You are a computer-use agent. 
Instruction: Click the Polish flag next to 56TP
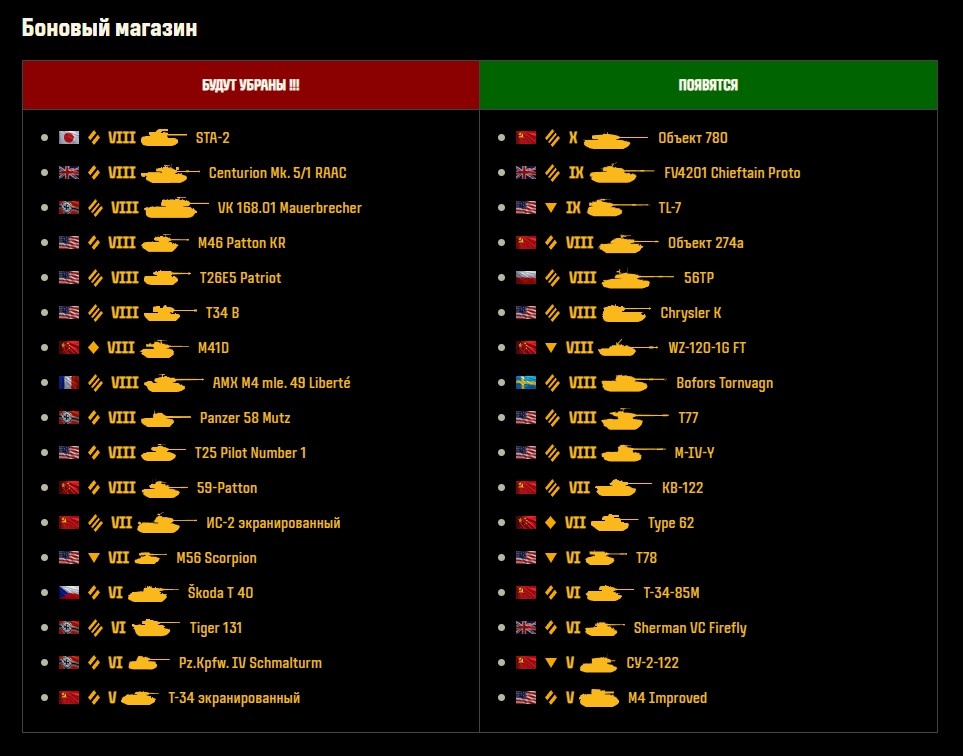[x=526, y=278]
